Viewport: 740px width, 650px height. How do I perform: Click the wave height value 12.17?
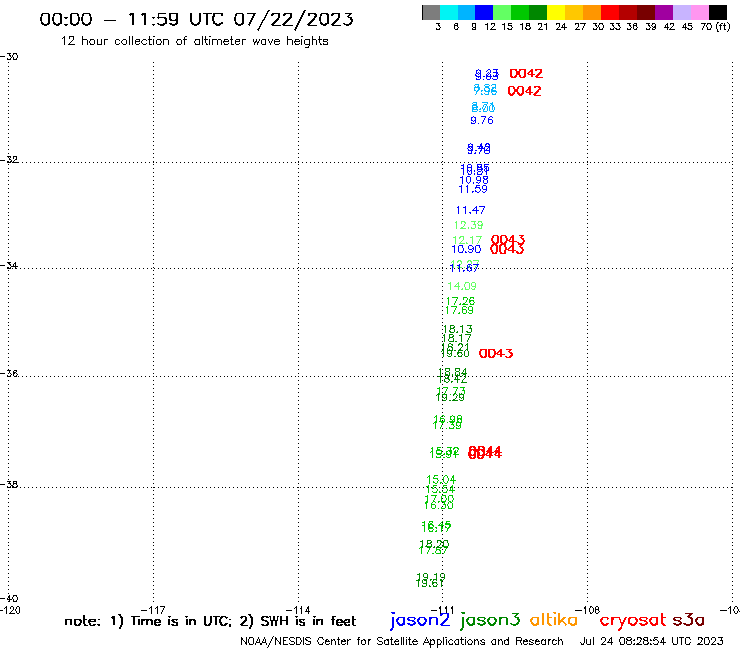pos(467,240)
